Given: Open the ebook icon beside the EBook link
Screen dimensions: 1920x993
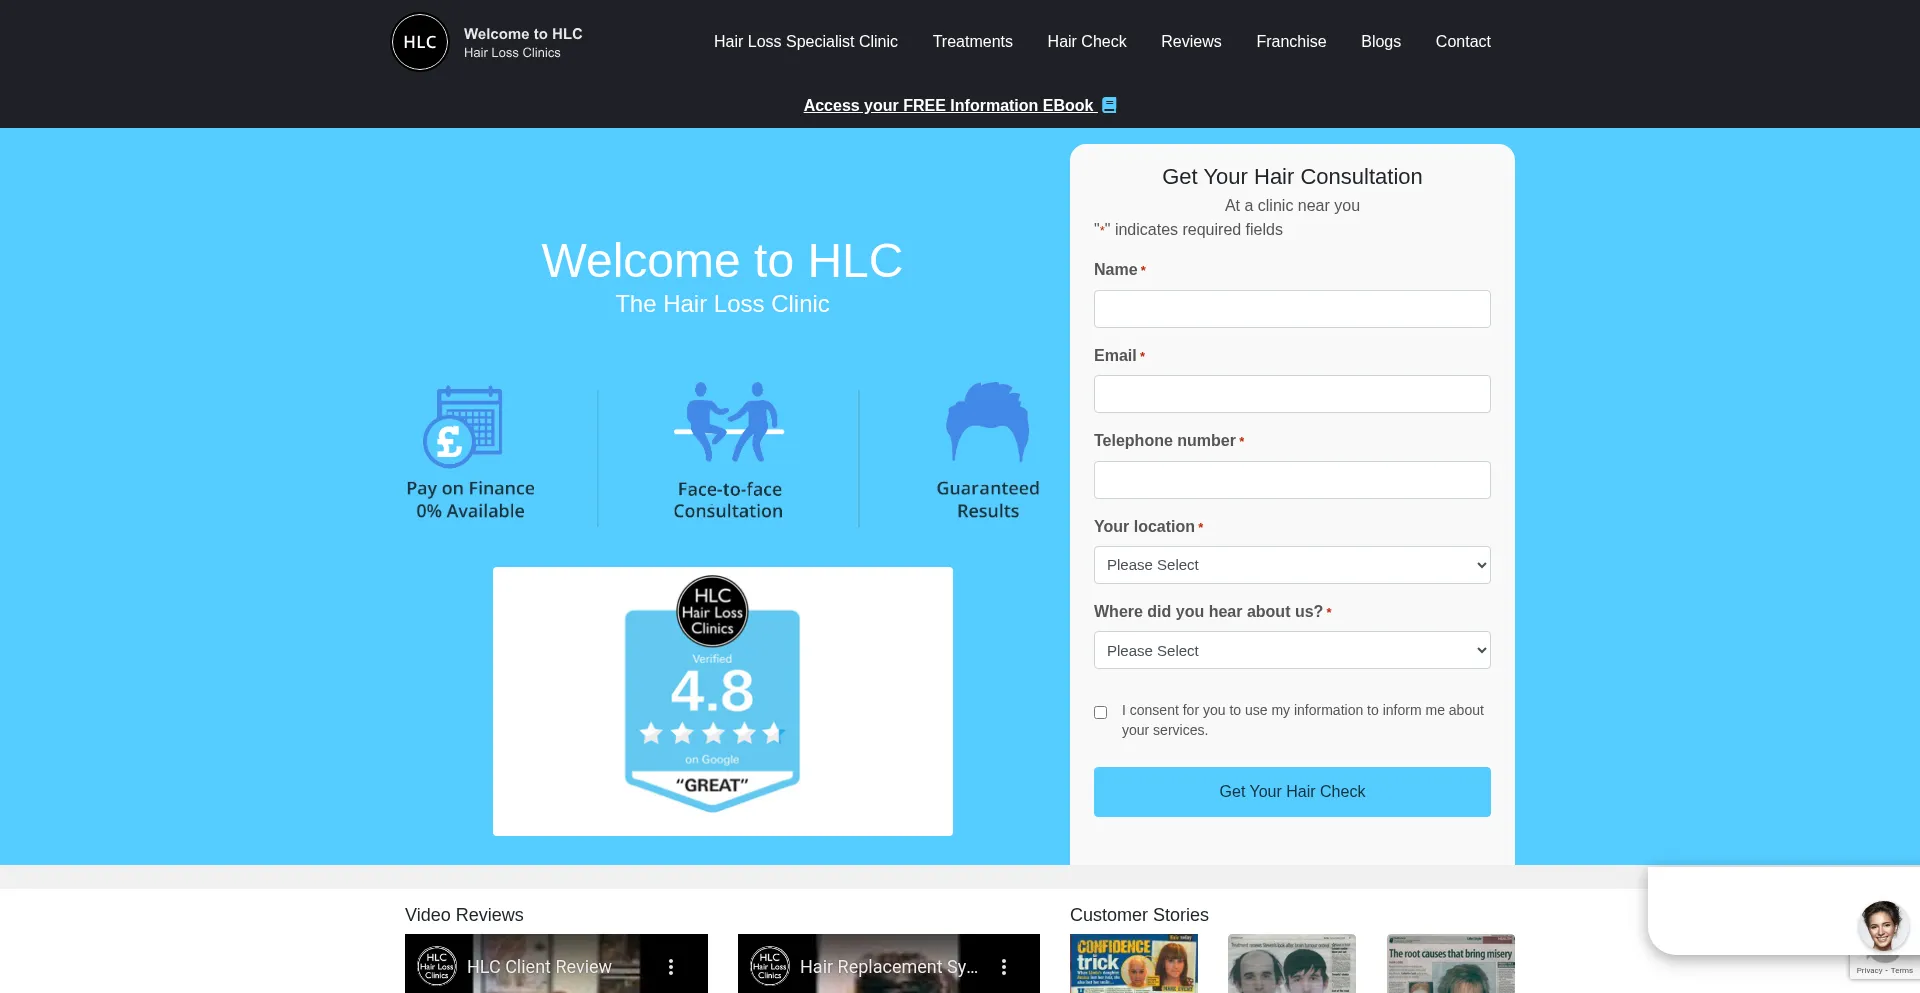Looking at the screenshot, I should pos(1109,105).
